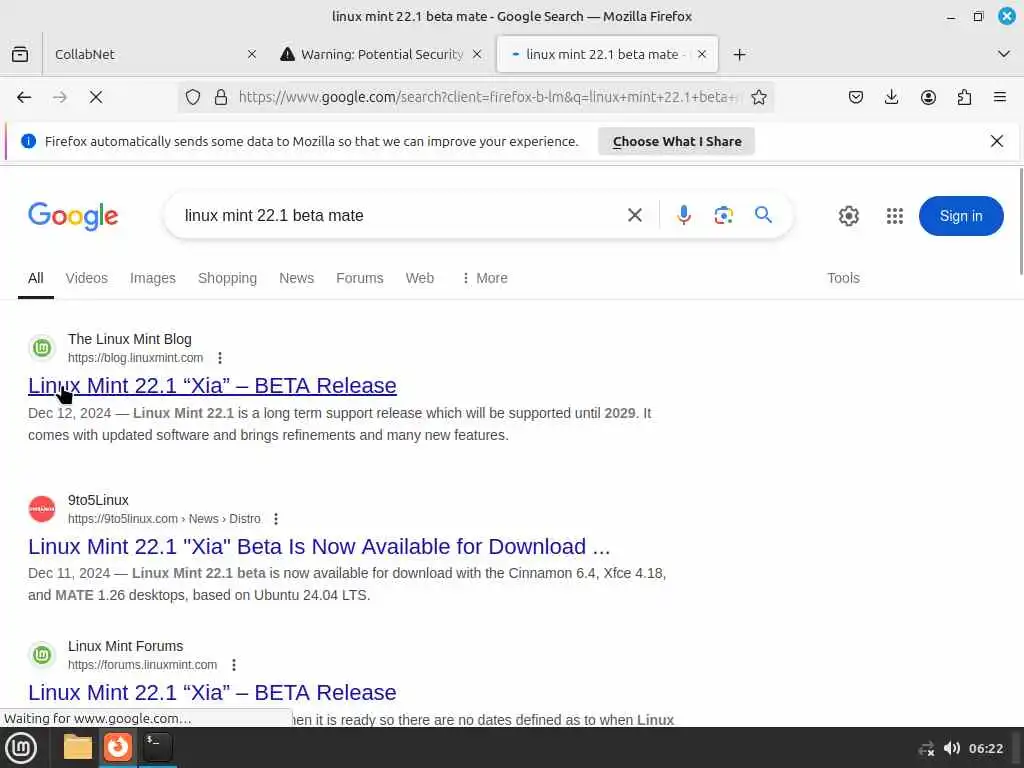Expand the list all tabs chevron
The image size is (1024, 768).
coord(1004,54)
